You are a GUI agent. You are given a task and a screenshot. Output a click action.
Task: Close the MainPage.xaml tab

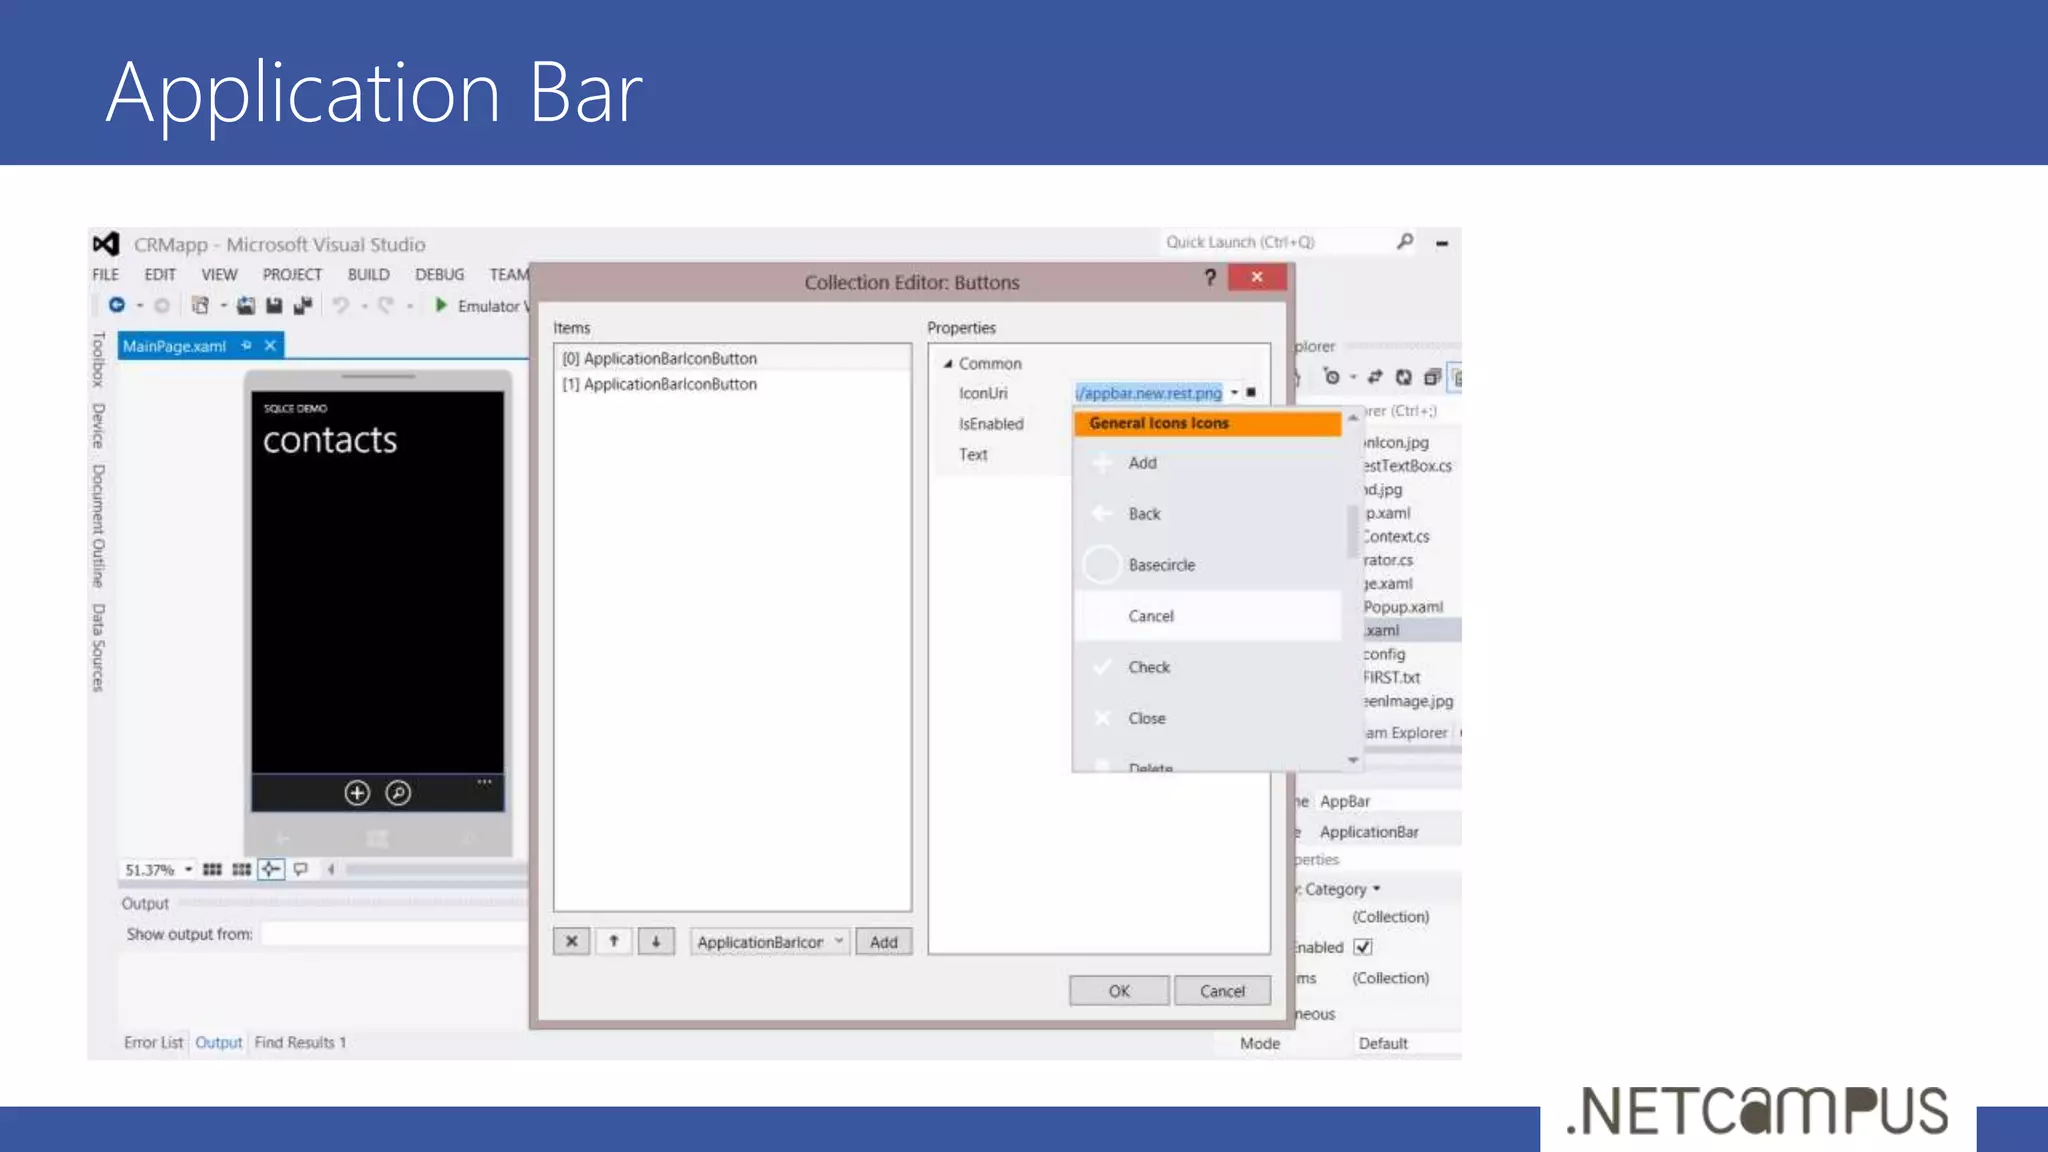(x=270, y=345)
